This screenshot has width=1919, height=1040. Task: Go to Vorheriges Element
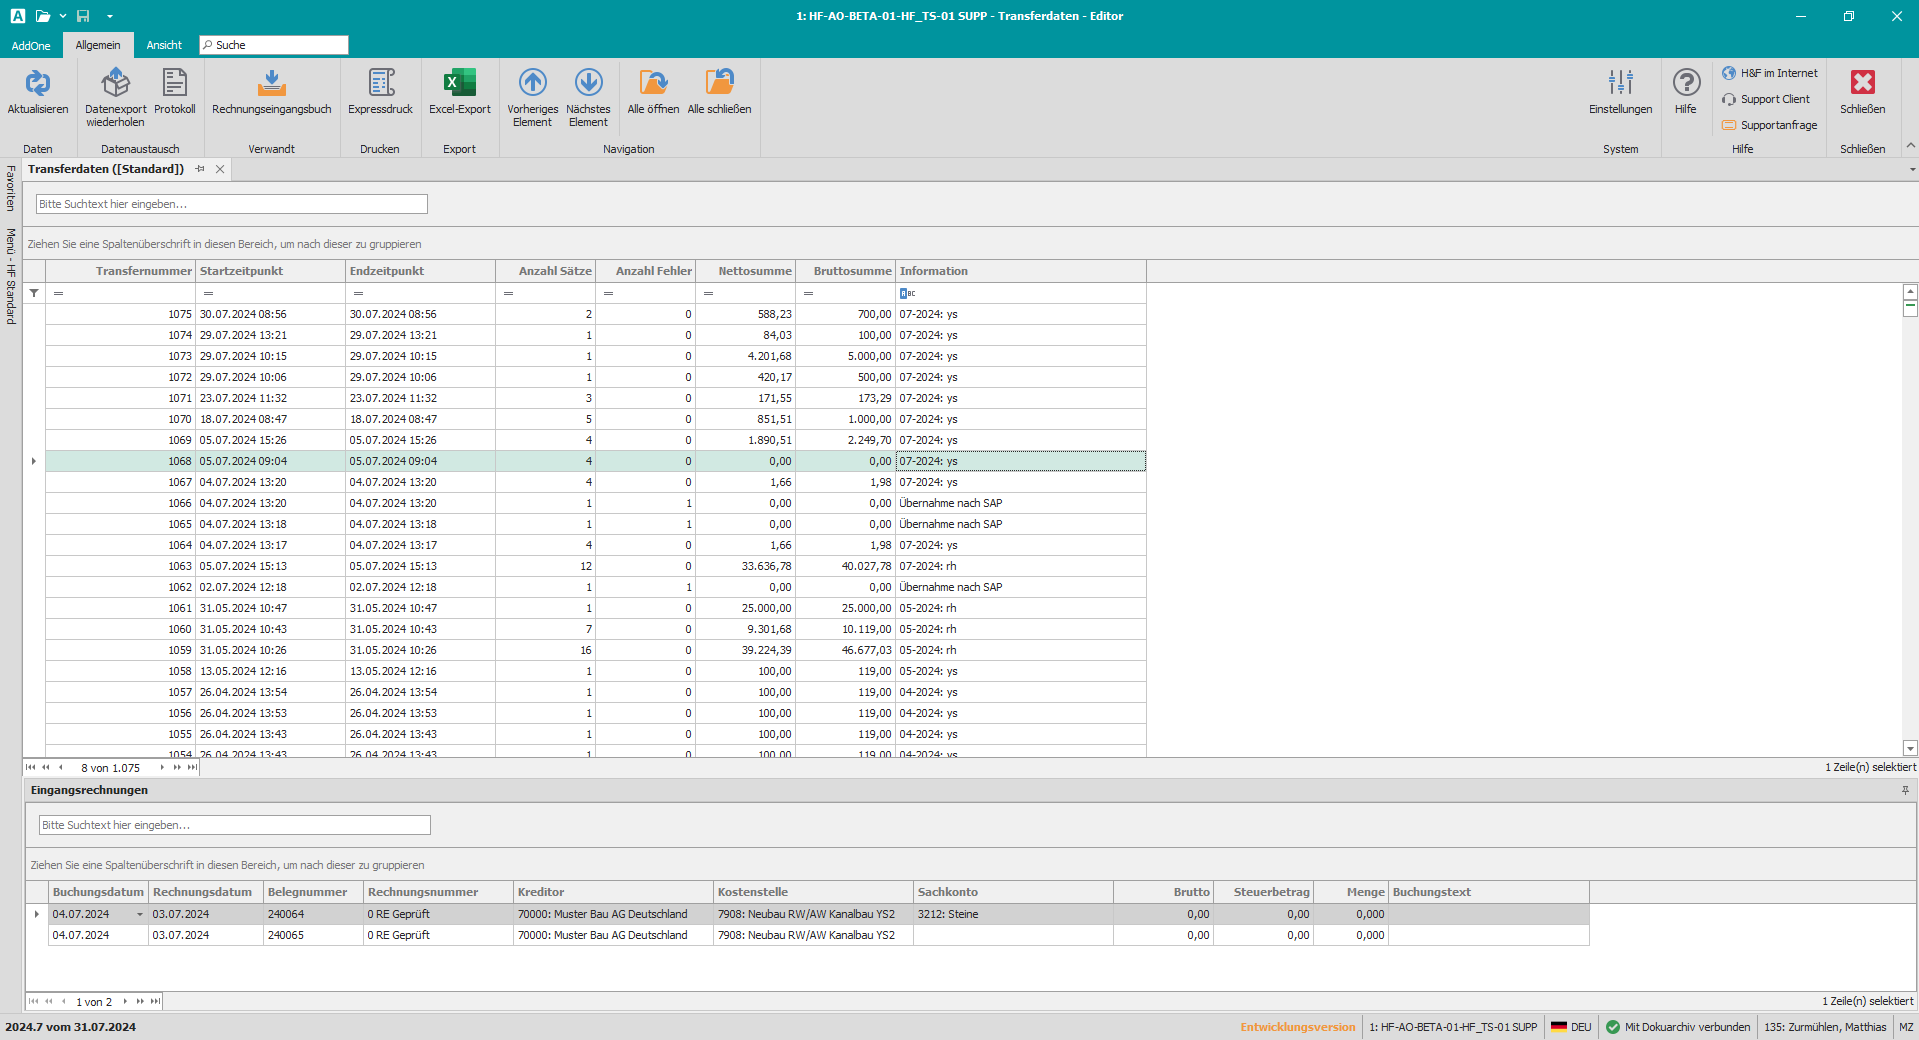(x=532, y=84)
